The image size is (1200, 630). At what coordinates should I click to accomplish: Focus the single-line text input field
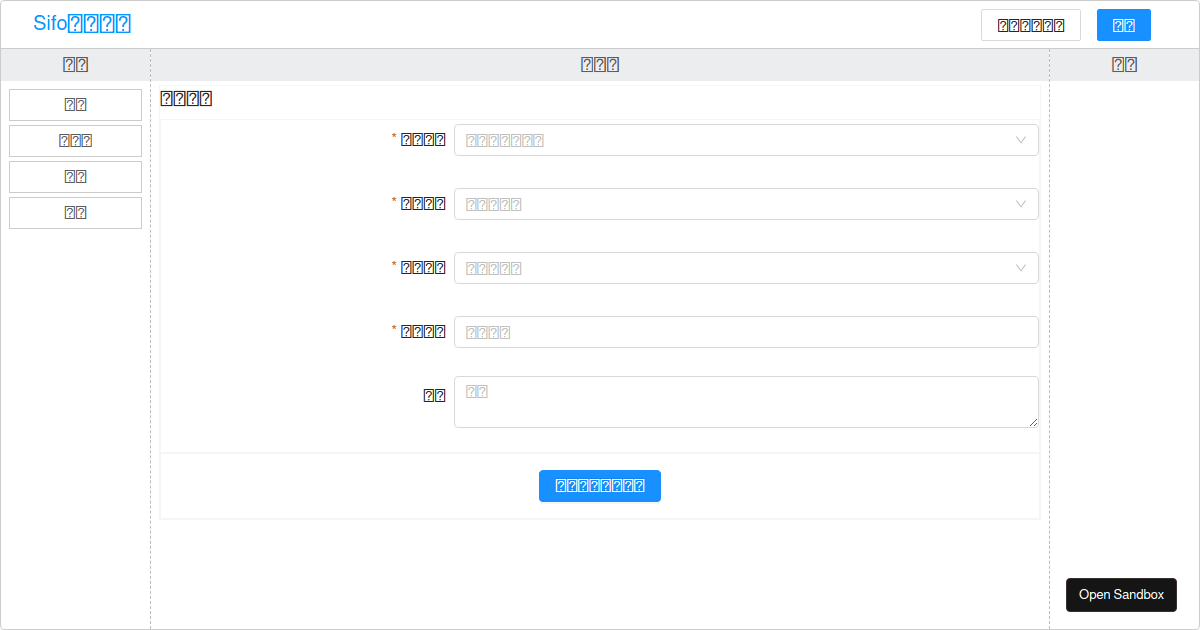(x=746, y=331)
